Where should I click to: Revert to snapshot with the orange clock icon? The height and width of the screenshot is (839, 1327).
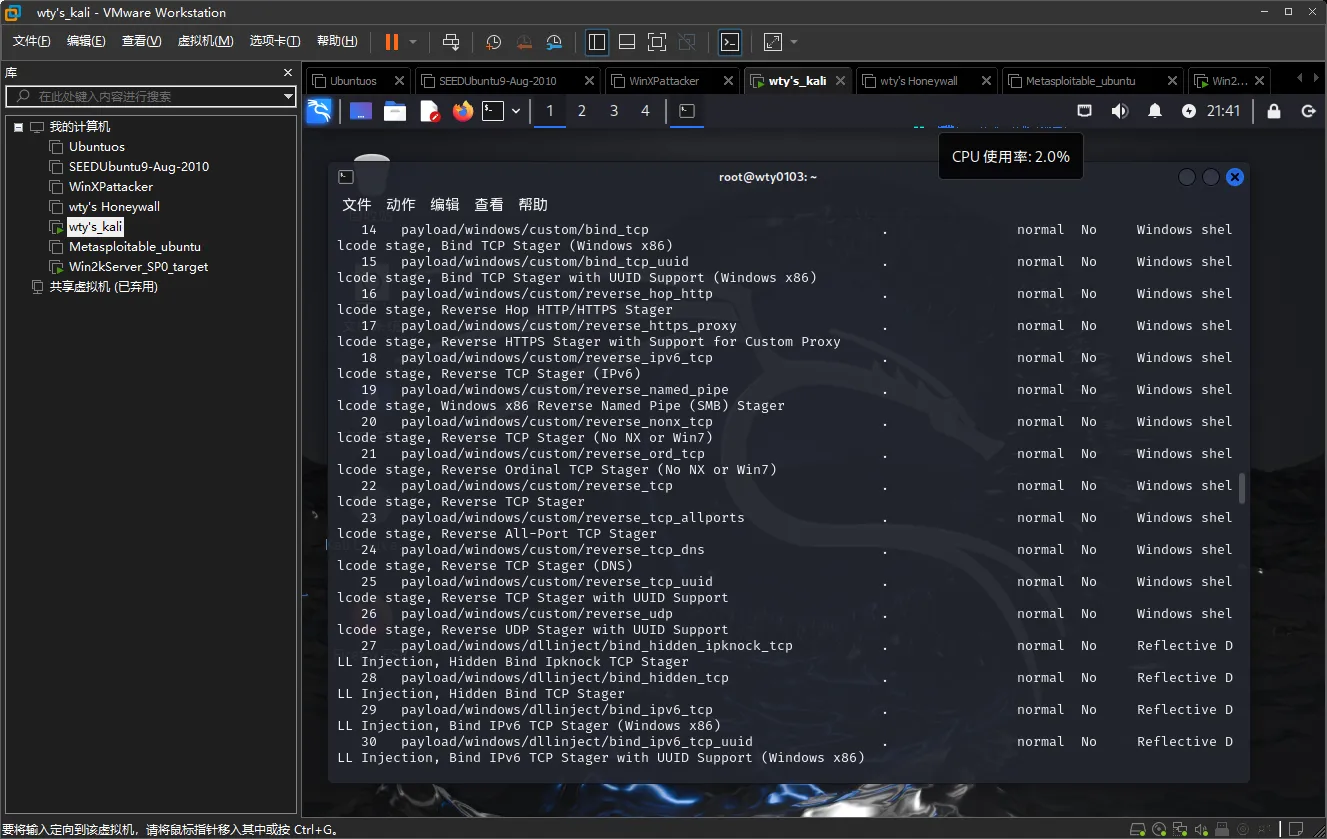point(524,42)
